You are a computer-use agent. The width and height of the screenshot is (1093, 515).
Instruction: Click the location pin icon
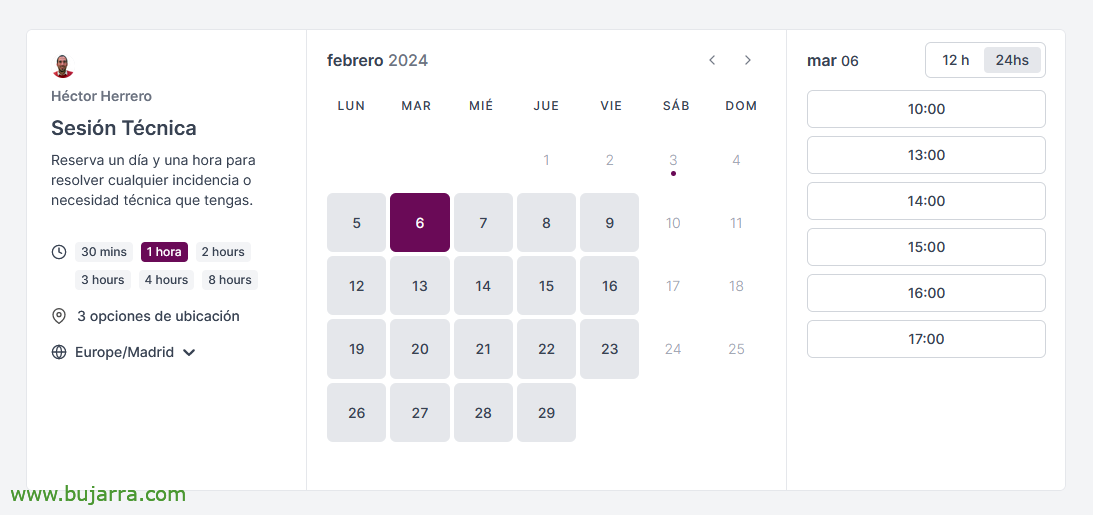point(59,316)
